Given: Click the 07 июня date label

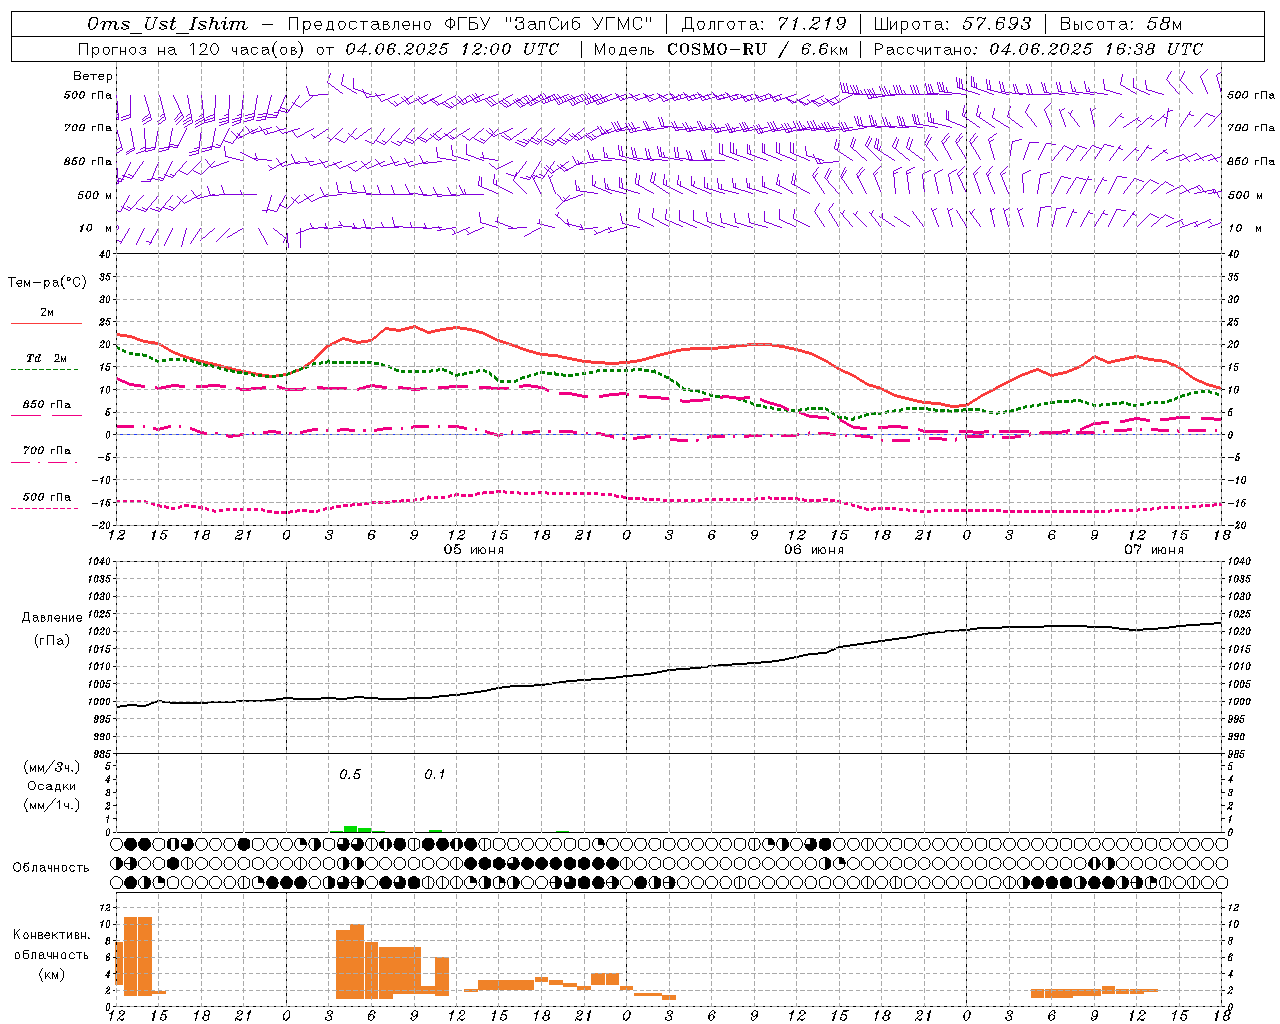Looking at the screenshot, I should tap(1153, 550).
